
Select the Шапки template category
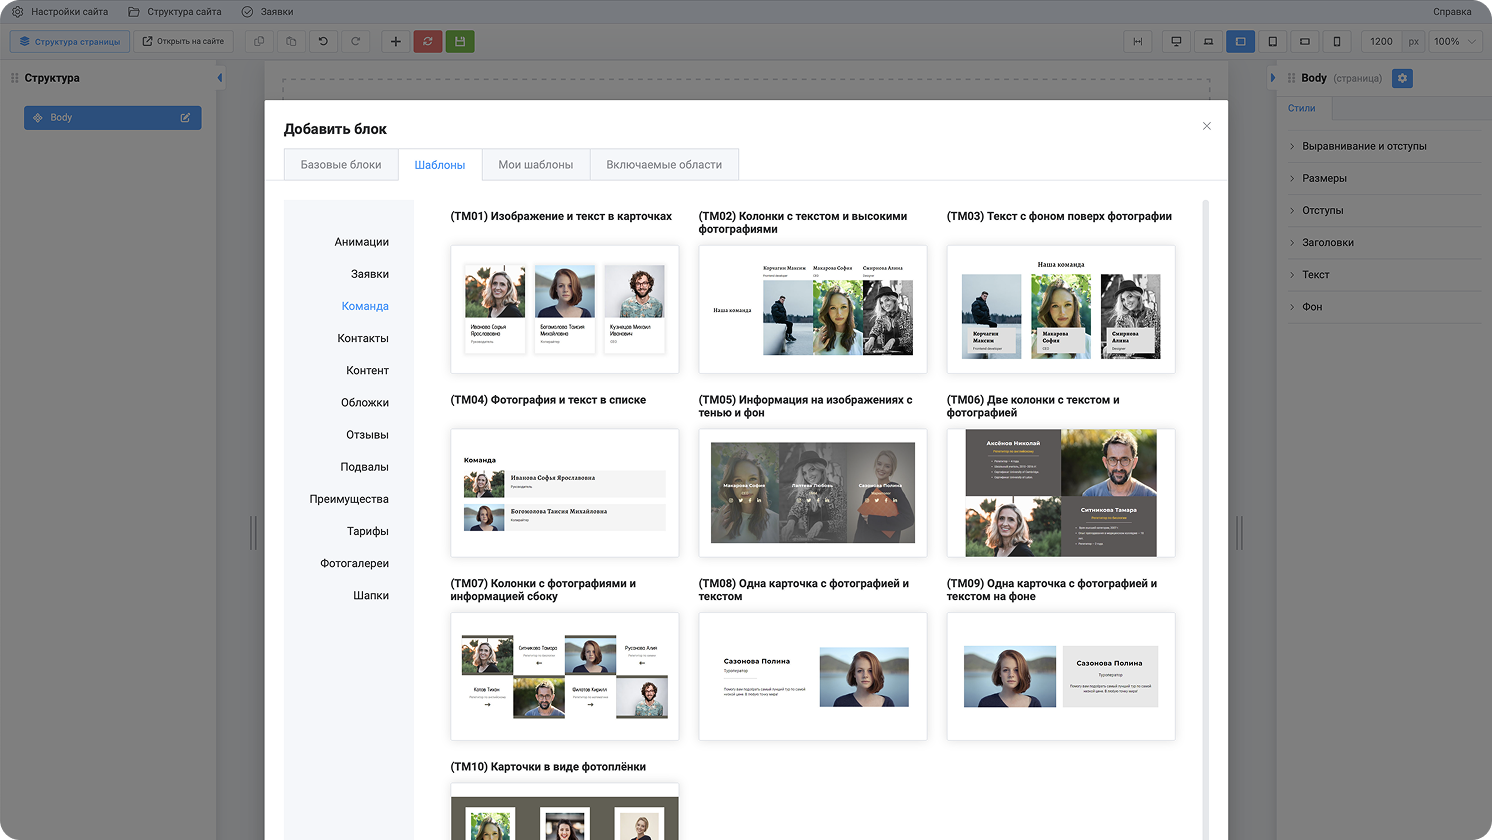[371, 595]
